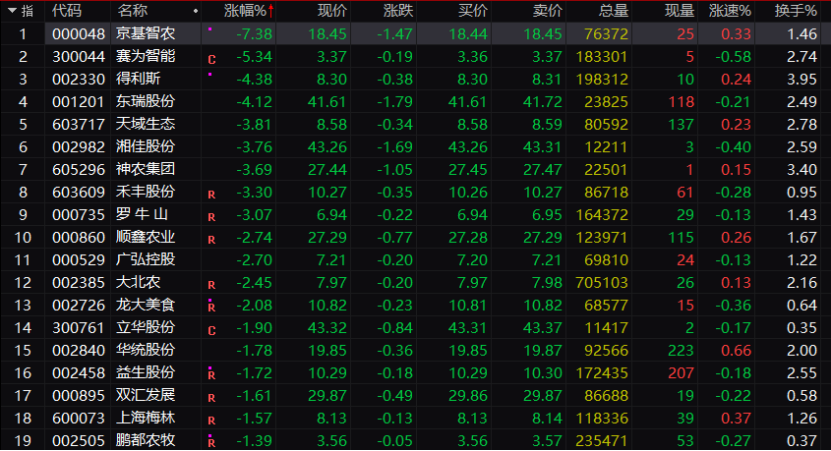
Task: Sort by the 现量 column header
Action: click(679, 11)
